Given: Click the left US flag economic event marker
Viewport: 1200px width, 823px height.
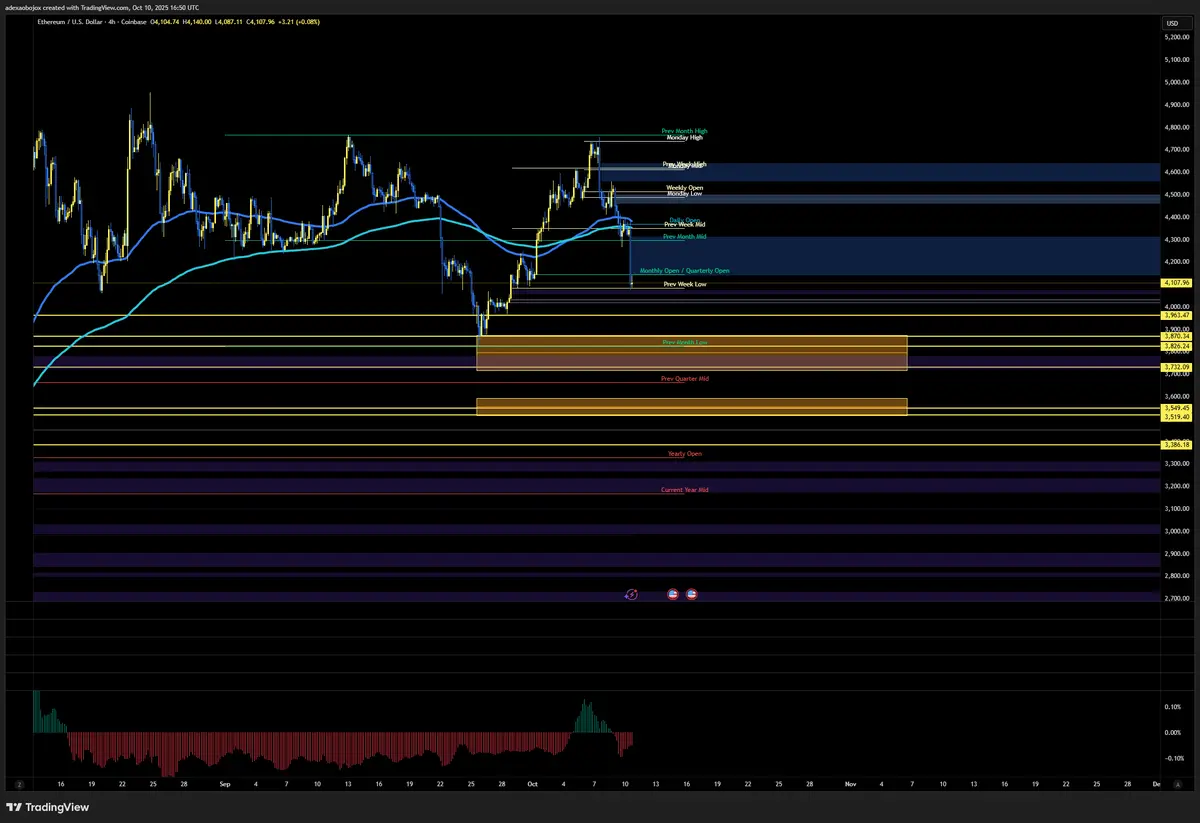Looking at the screenshot, I should (672, 594).
